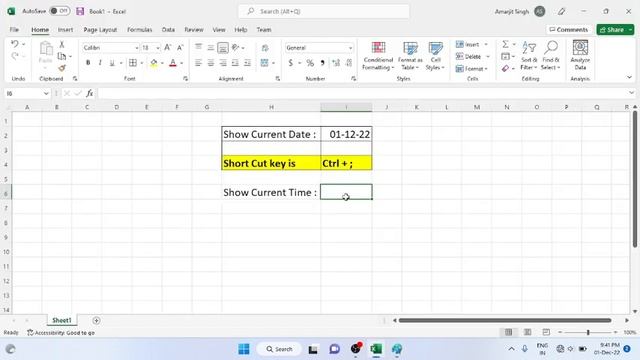Open the File tab
This screenshot has height=360, width=640.
14,30
